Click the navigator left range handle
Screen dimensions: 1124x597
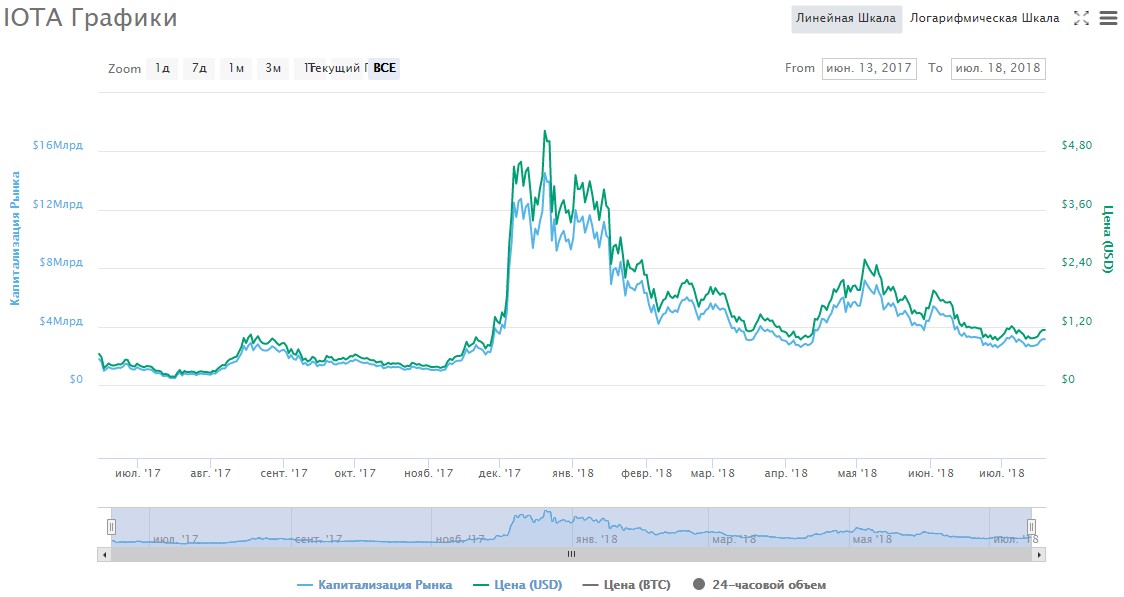[x=112, y=527]
